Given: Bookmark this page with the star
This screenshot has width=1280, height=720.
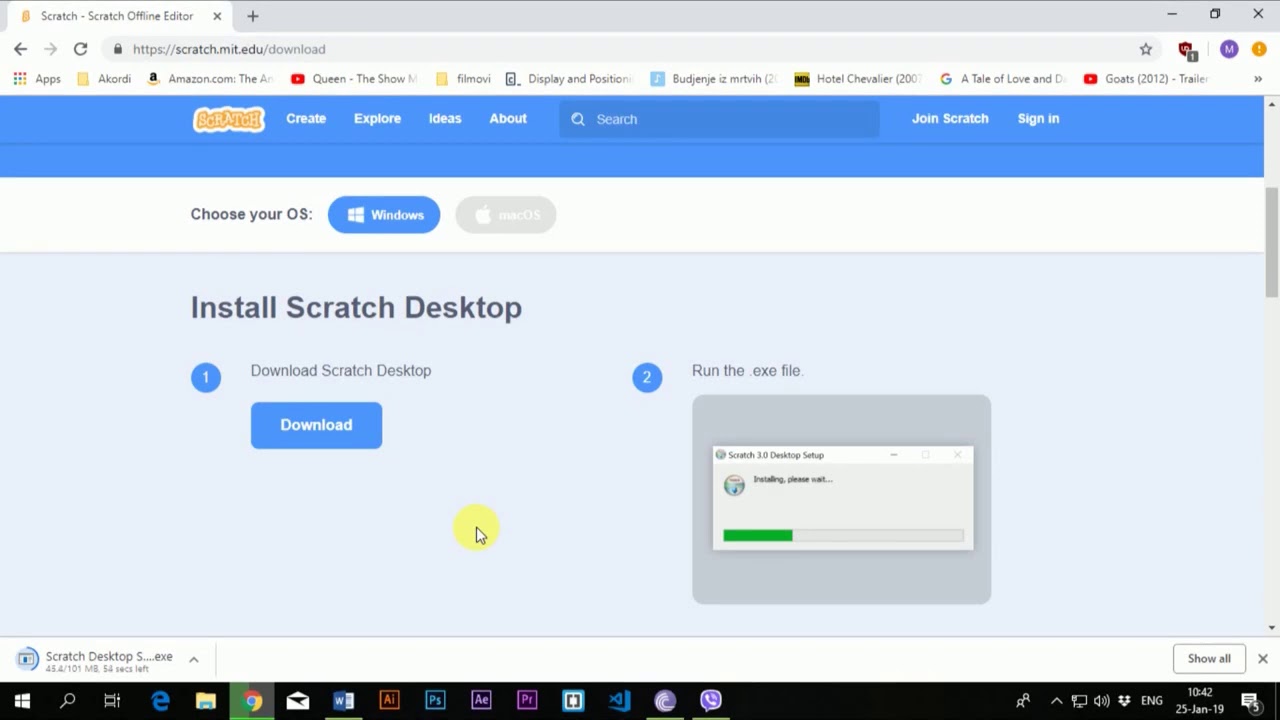Looking at the screenshot, I should coord(1146,49).
